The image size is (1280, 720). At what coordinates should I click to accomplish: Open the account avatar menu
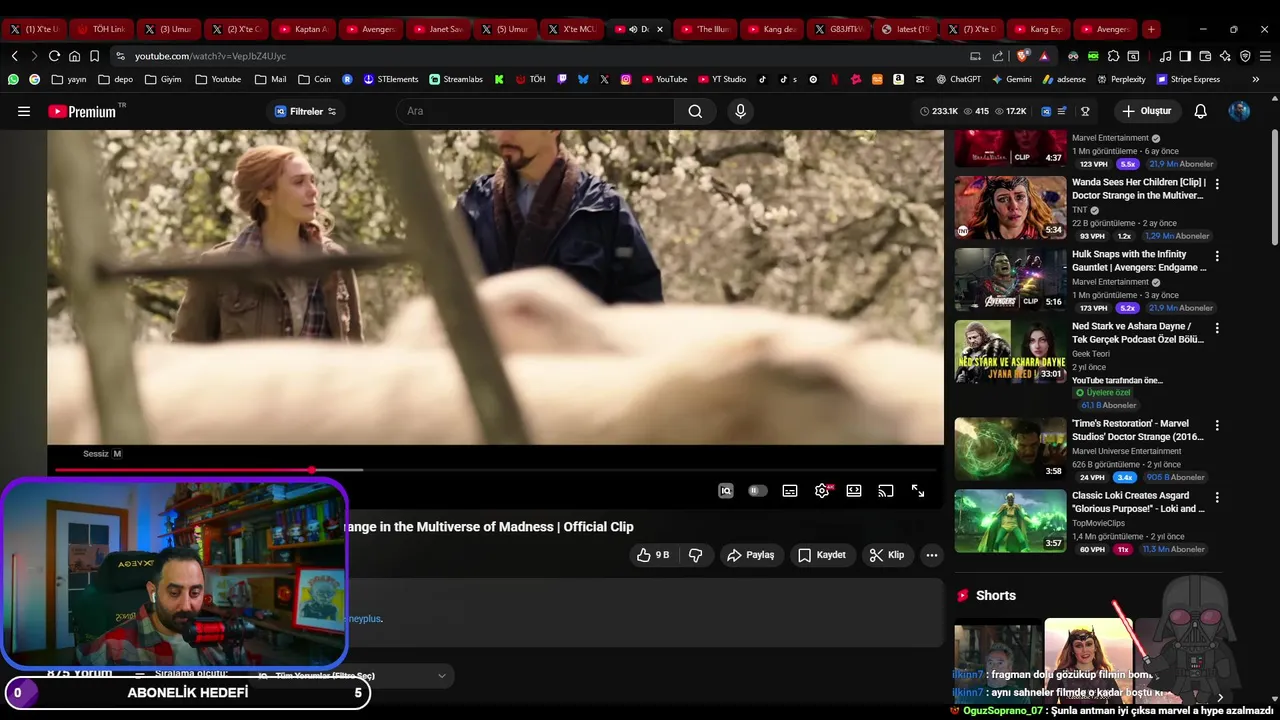point(1239,111)
